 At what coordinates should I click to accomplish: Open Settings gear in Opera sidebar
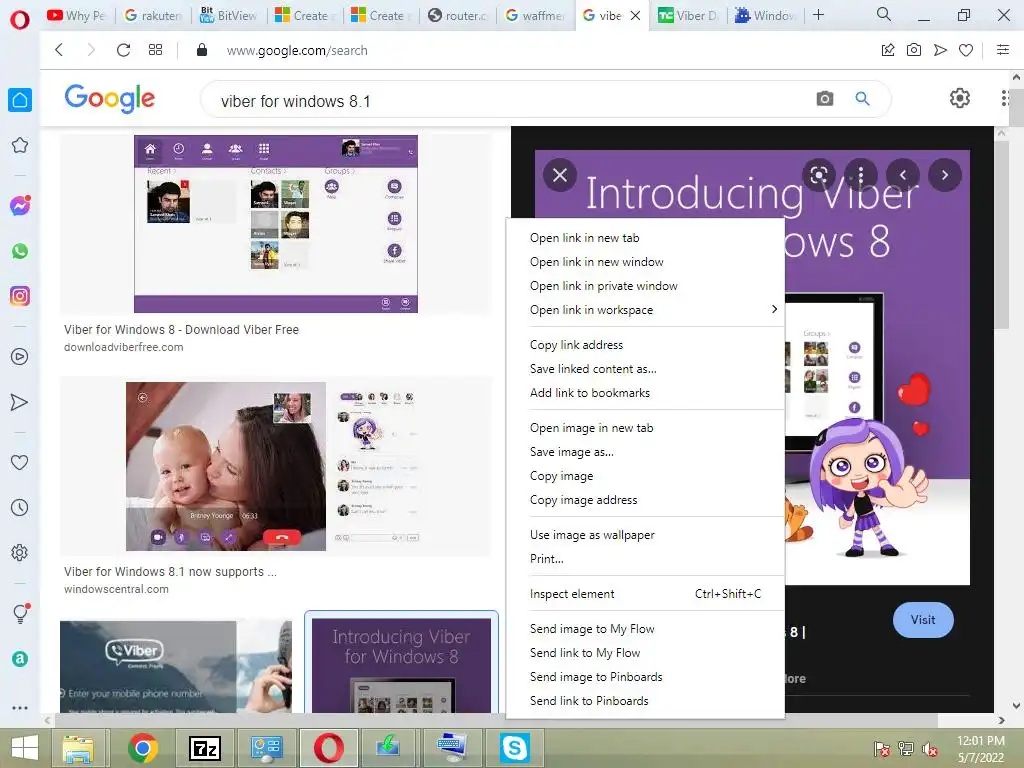[20, 552]
